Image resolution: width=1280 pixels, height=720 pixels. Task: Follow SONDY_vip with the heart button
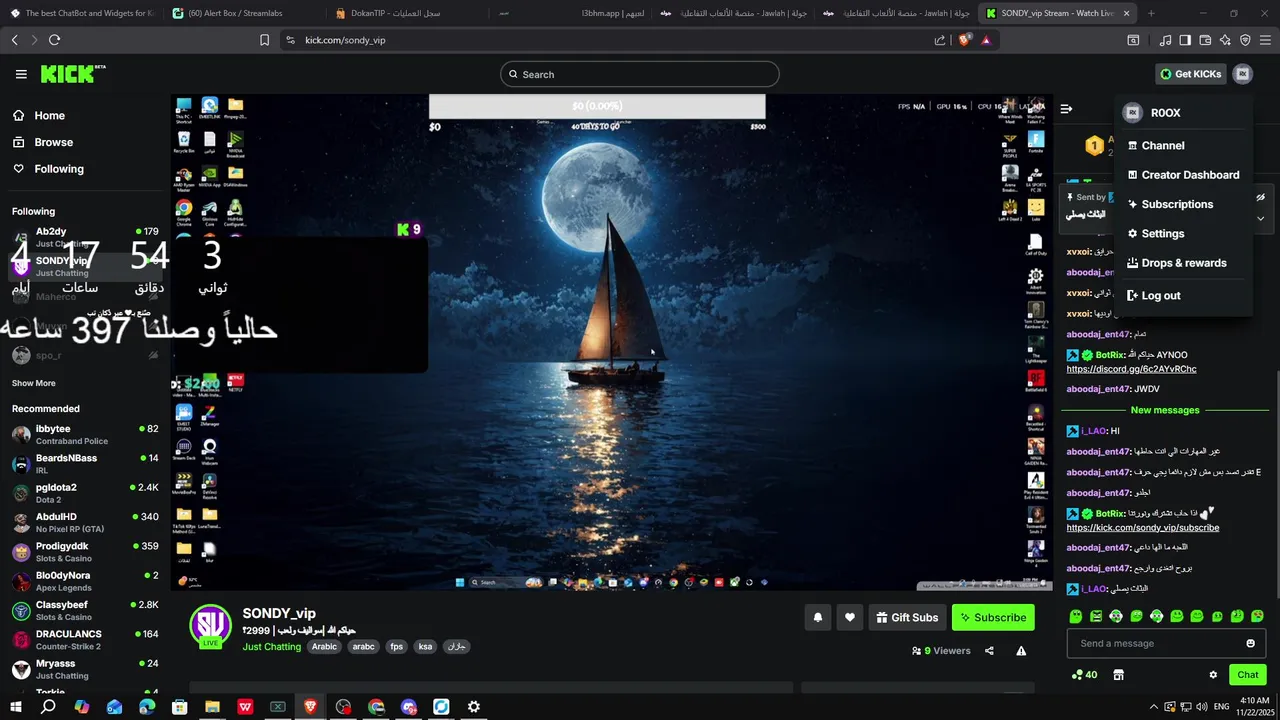coord(850,618)
